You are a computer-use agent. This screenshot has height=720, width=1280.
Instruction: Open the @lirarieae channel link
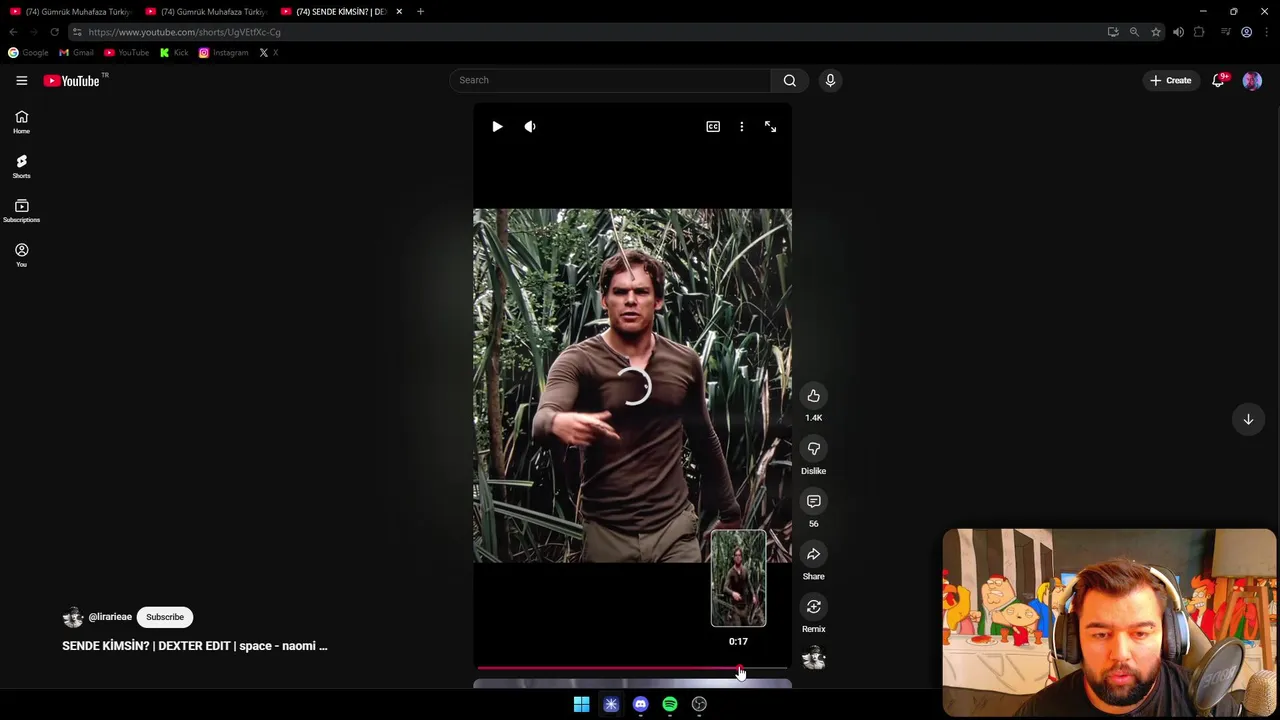tap(110, 617)
